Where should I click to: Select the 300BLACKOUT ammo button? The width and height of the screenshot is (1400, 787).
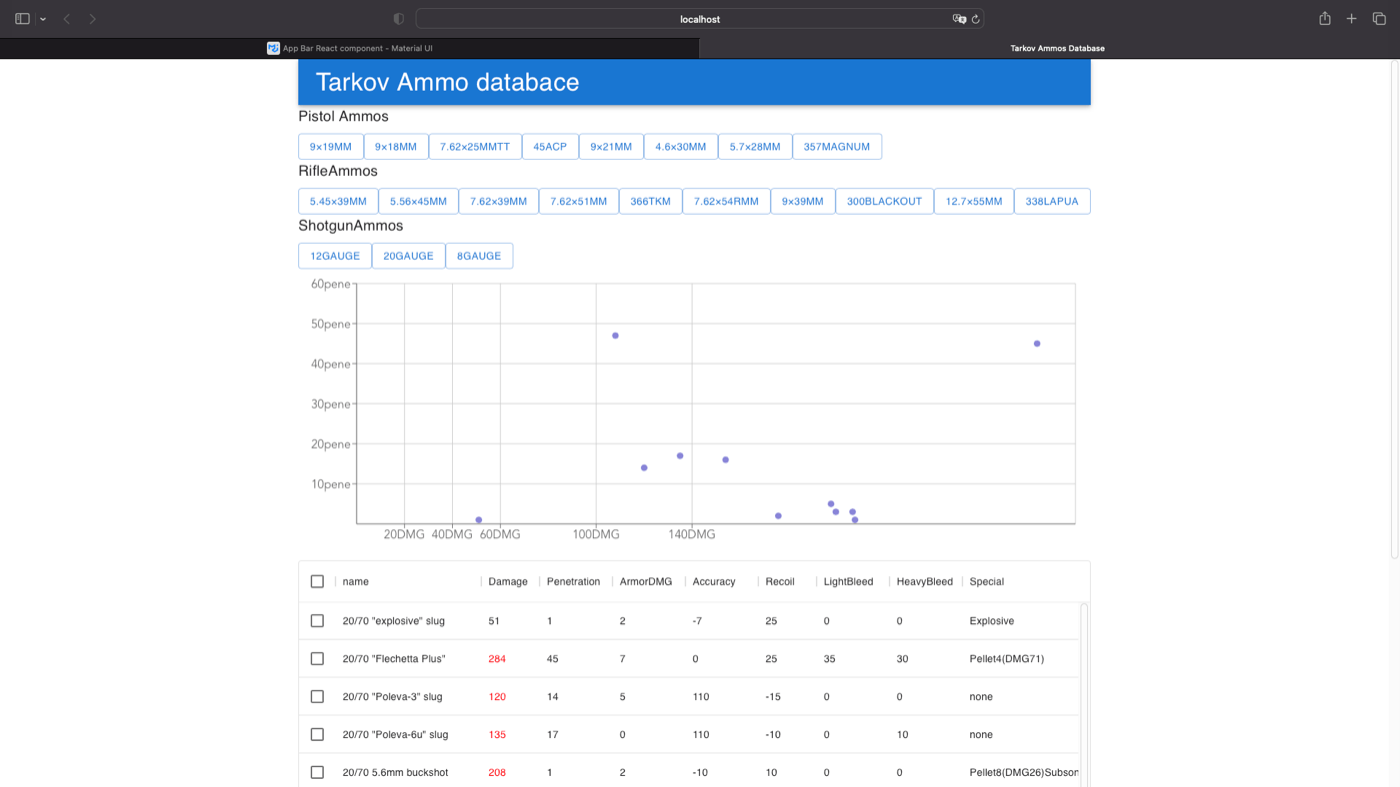(885, 201)
